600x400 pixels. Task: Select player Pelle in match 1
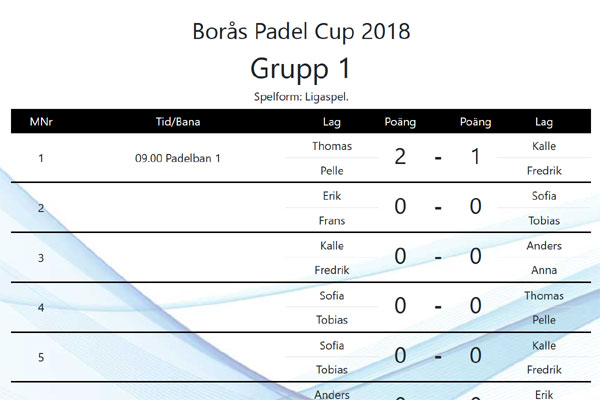click(x=332, y=170)
